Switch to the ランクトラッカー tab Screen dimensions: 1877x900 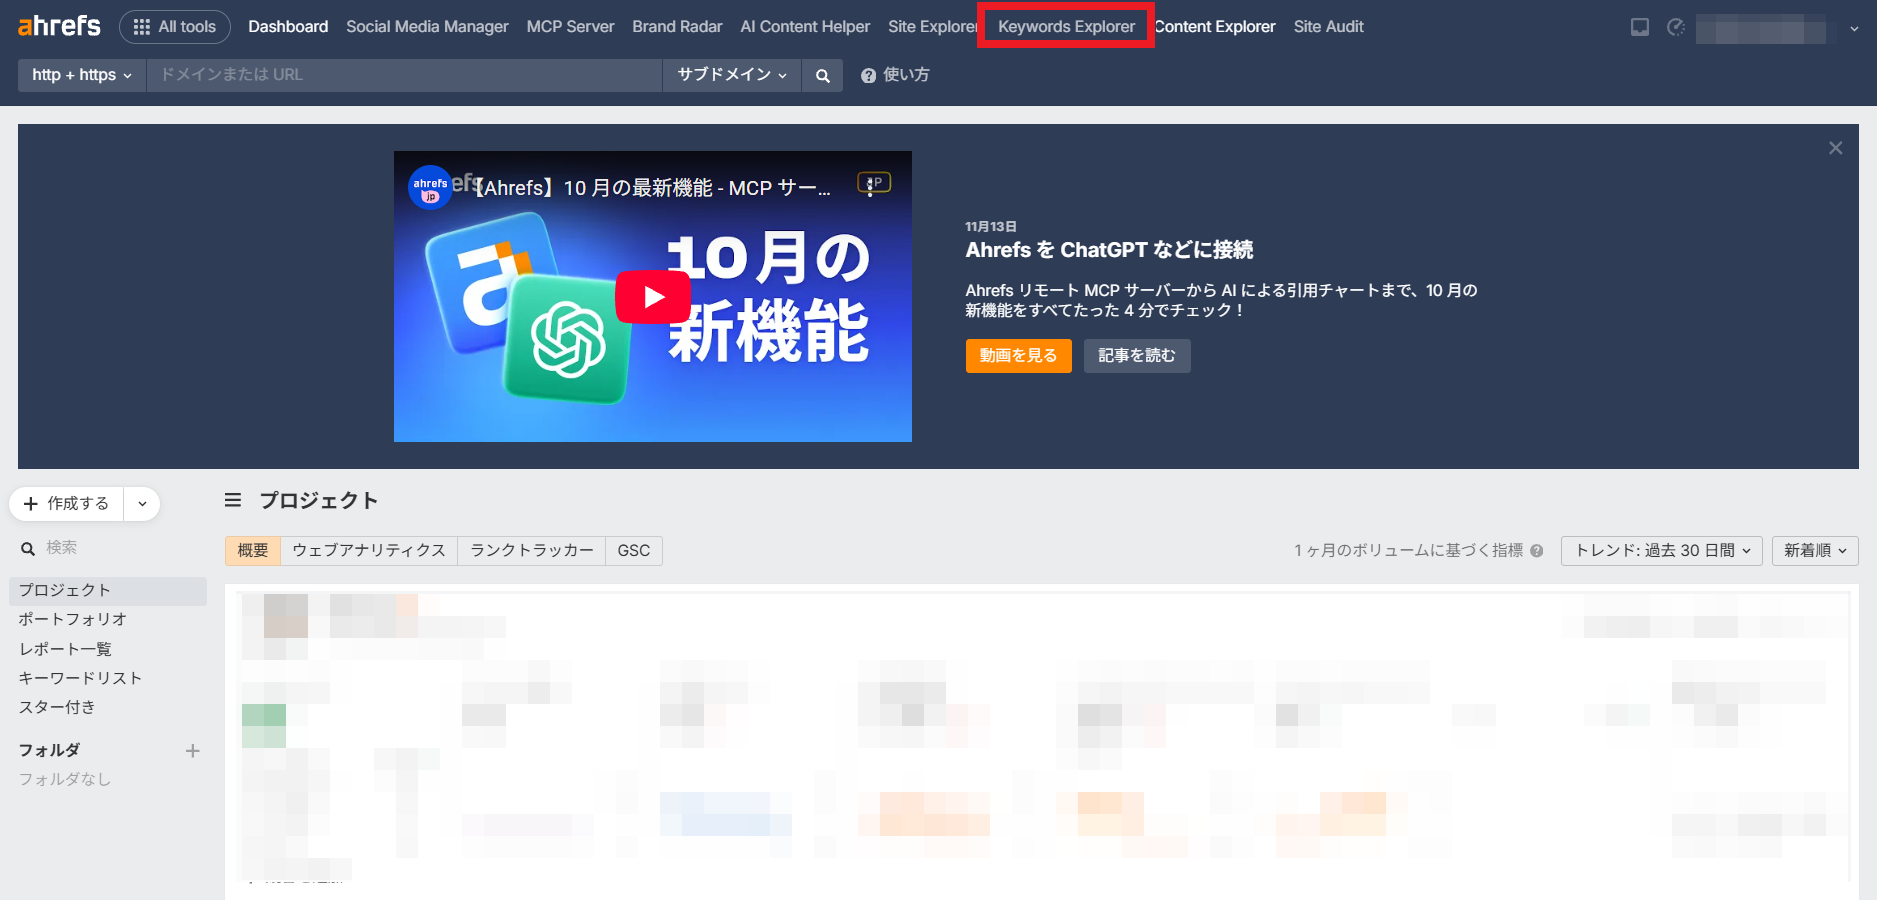coord(531,550)
